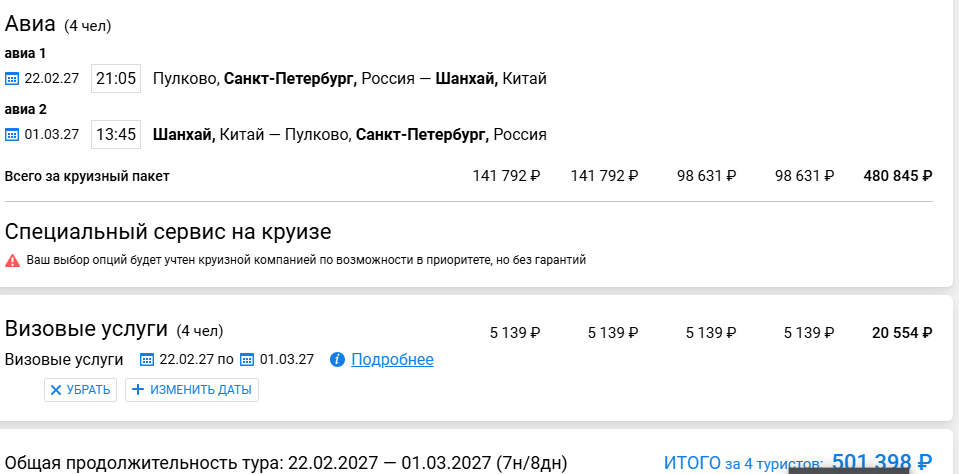Click calendar icon beside 01.03.27 return flight
This screenshot has width=959, height=474.
point(12,135)
